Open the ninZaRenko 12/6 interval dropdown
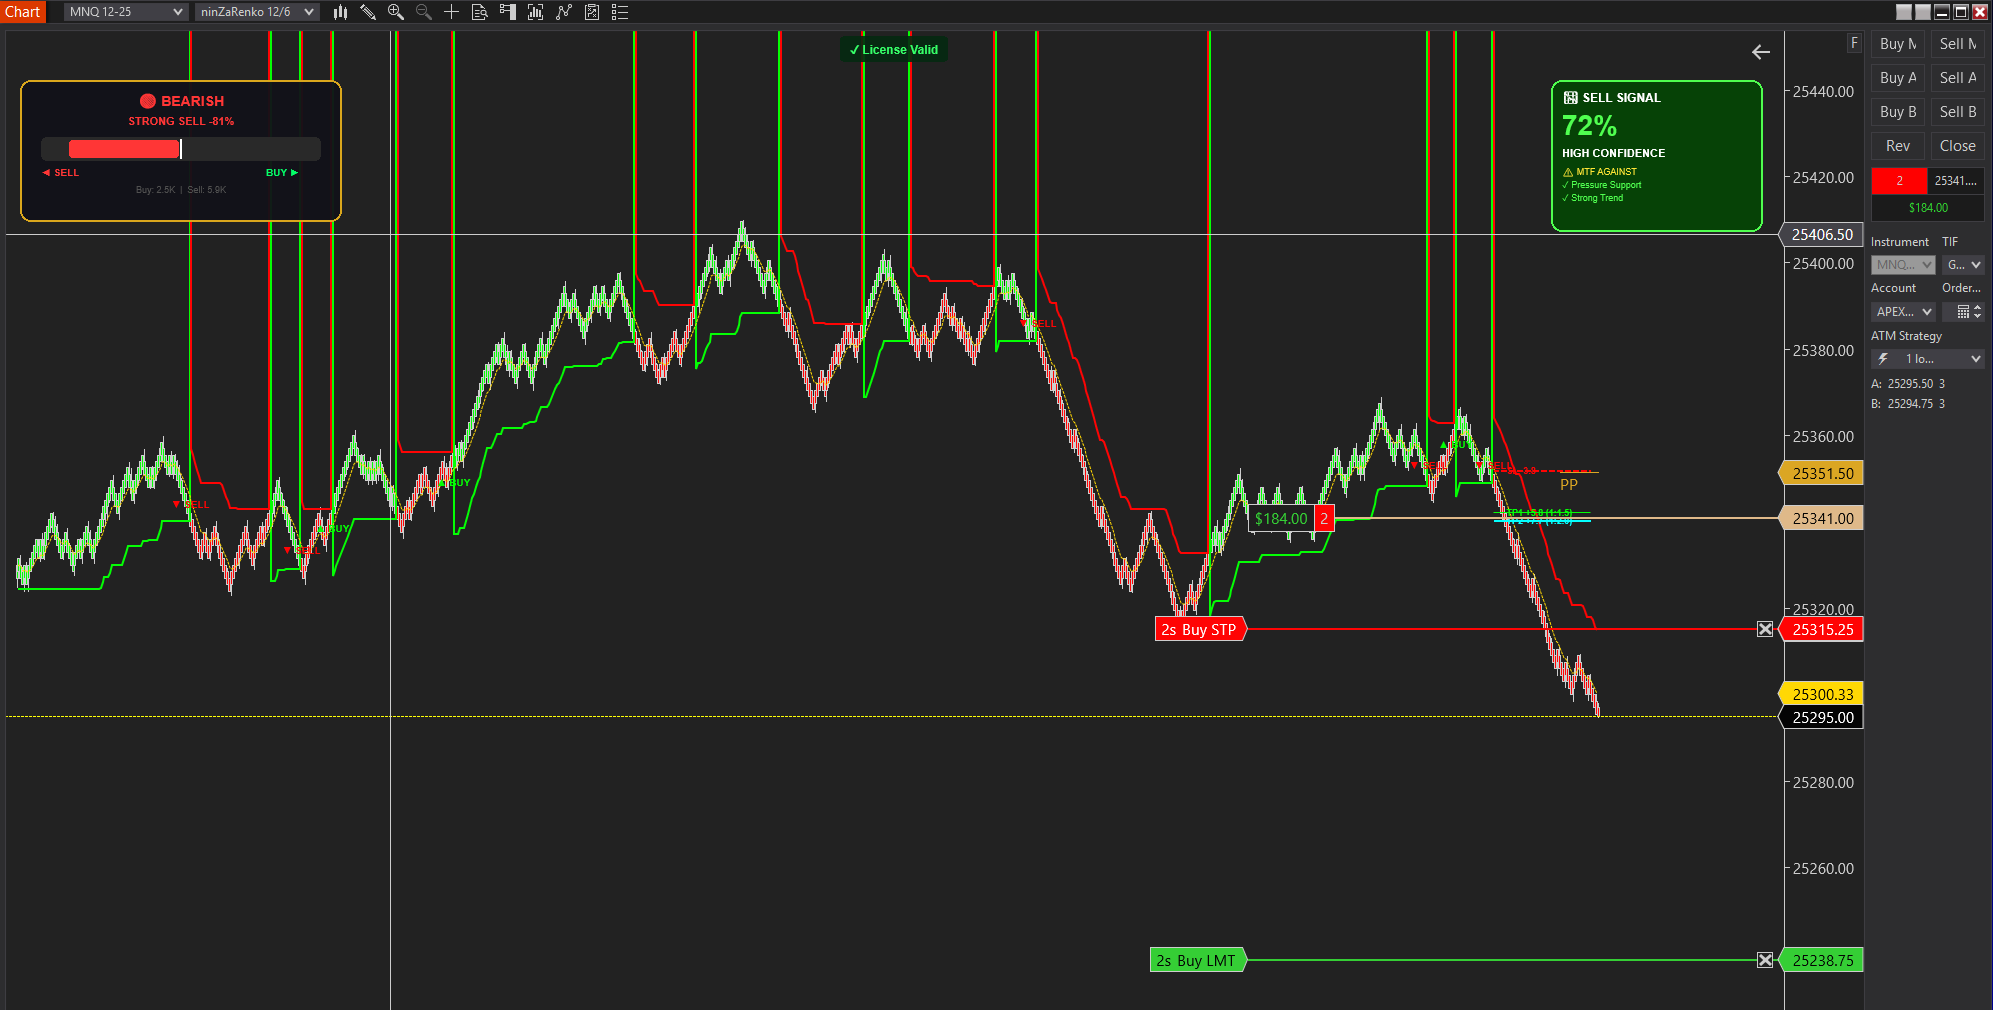Image resolution: width=1993 pixels, height=1010 pixels. 257,12
